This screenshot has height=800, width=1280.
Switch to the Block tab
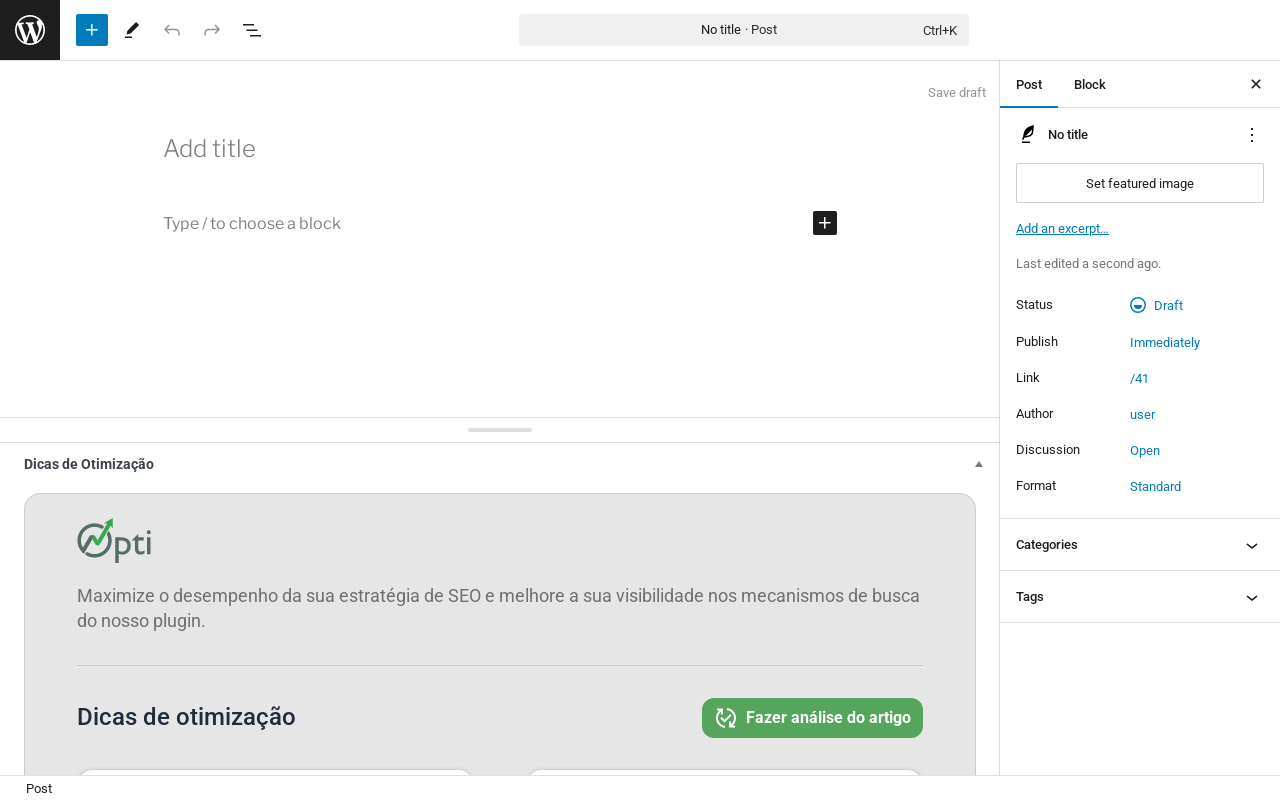tap(1090, 85)
